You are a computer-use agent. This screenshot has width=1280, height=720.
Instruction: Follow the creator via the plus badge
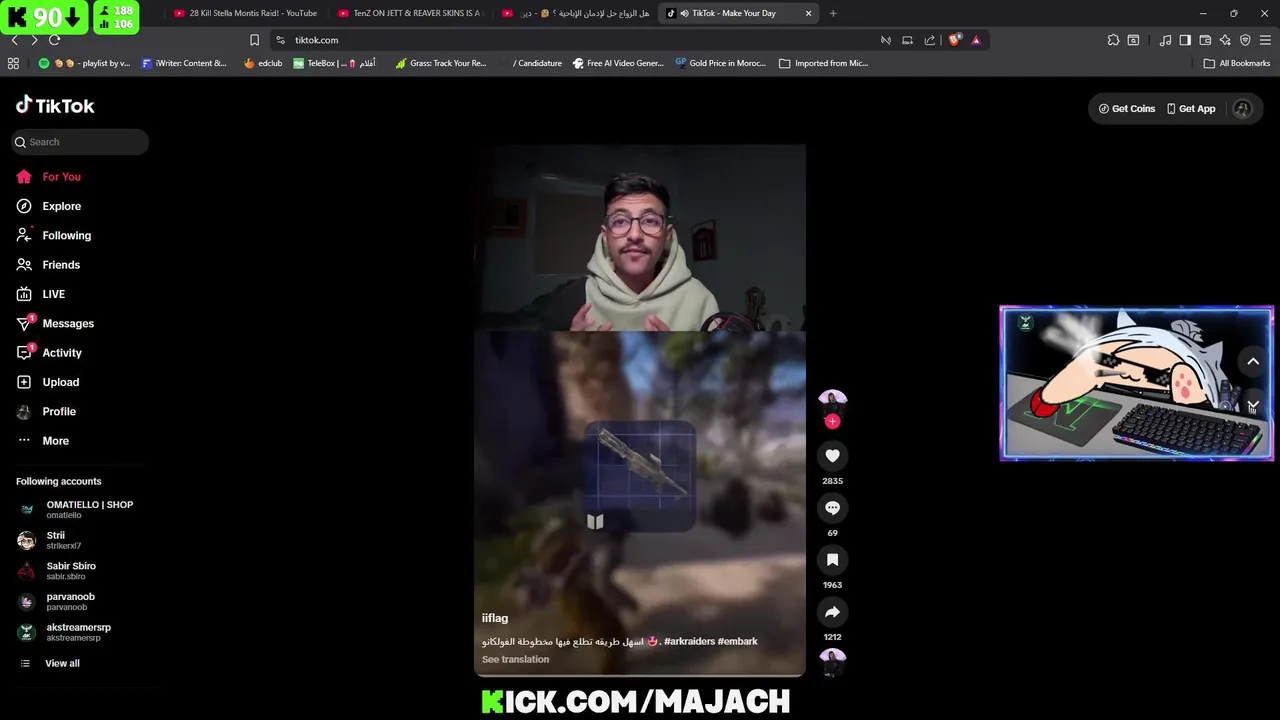click(x=832, y=421)
